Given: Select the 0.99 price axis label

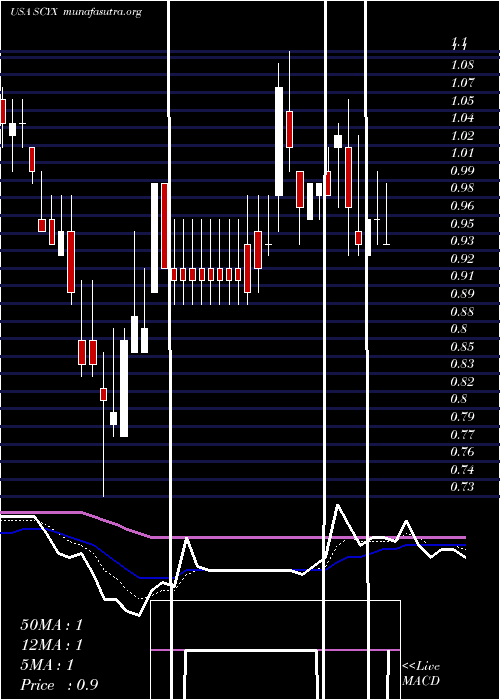Looking at the screenshot, I should pos(462,171).
